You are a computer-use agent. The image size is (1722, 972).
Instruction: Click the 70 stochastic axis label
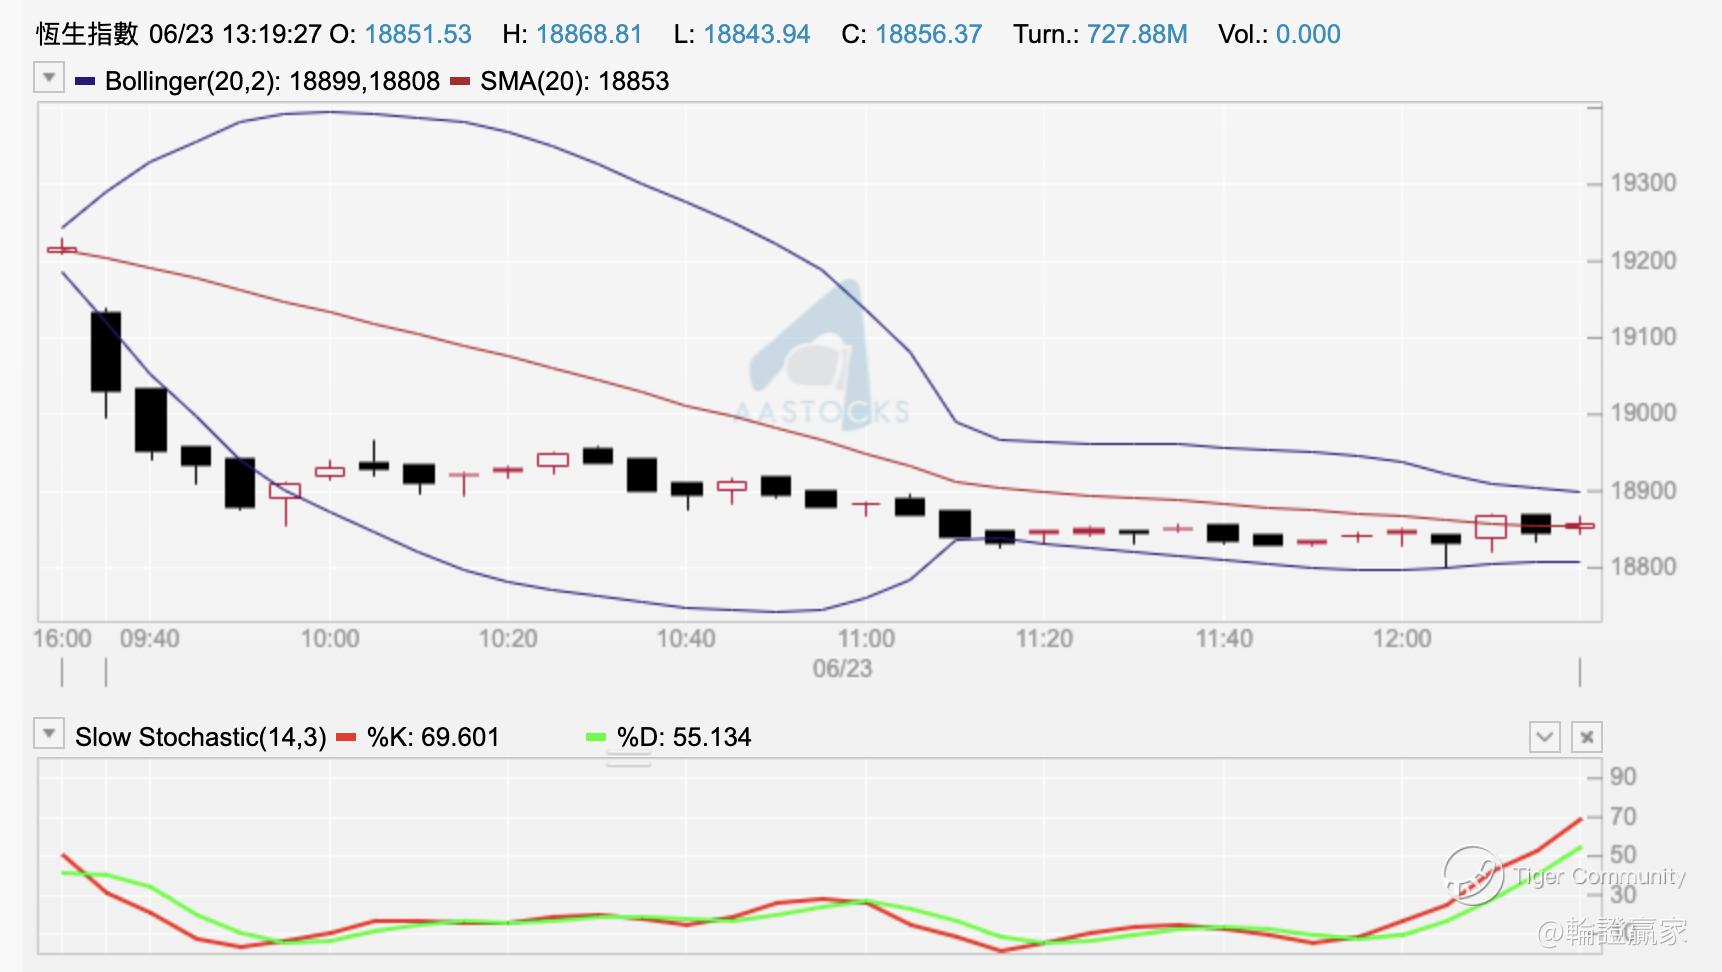tap(1623, 817)
